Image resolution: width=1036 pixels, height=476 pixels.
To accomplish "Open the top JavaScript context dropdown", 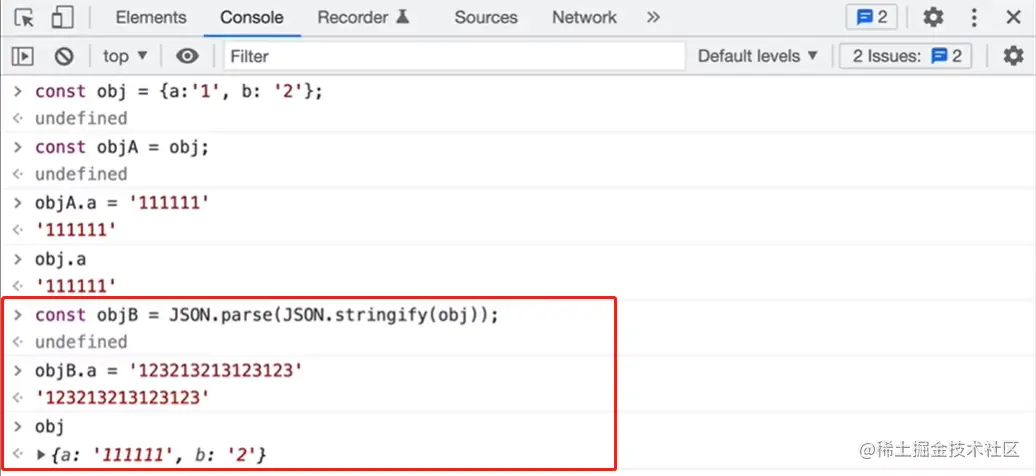I will (x=125, y=56).
